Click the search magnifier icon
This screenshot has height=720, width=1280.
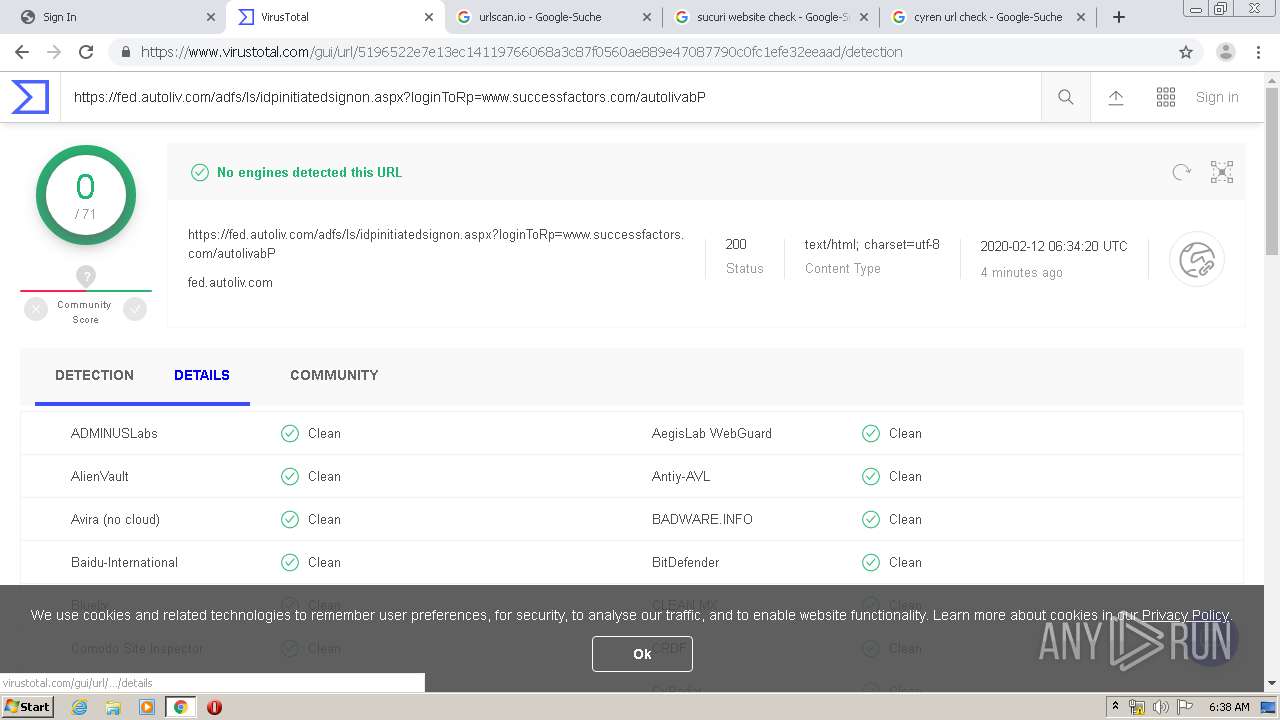coord(1066,97)
